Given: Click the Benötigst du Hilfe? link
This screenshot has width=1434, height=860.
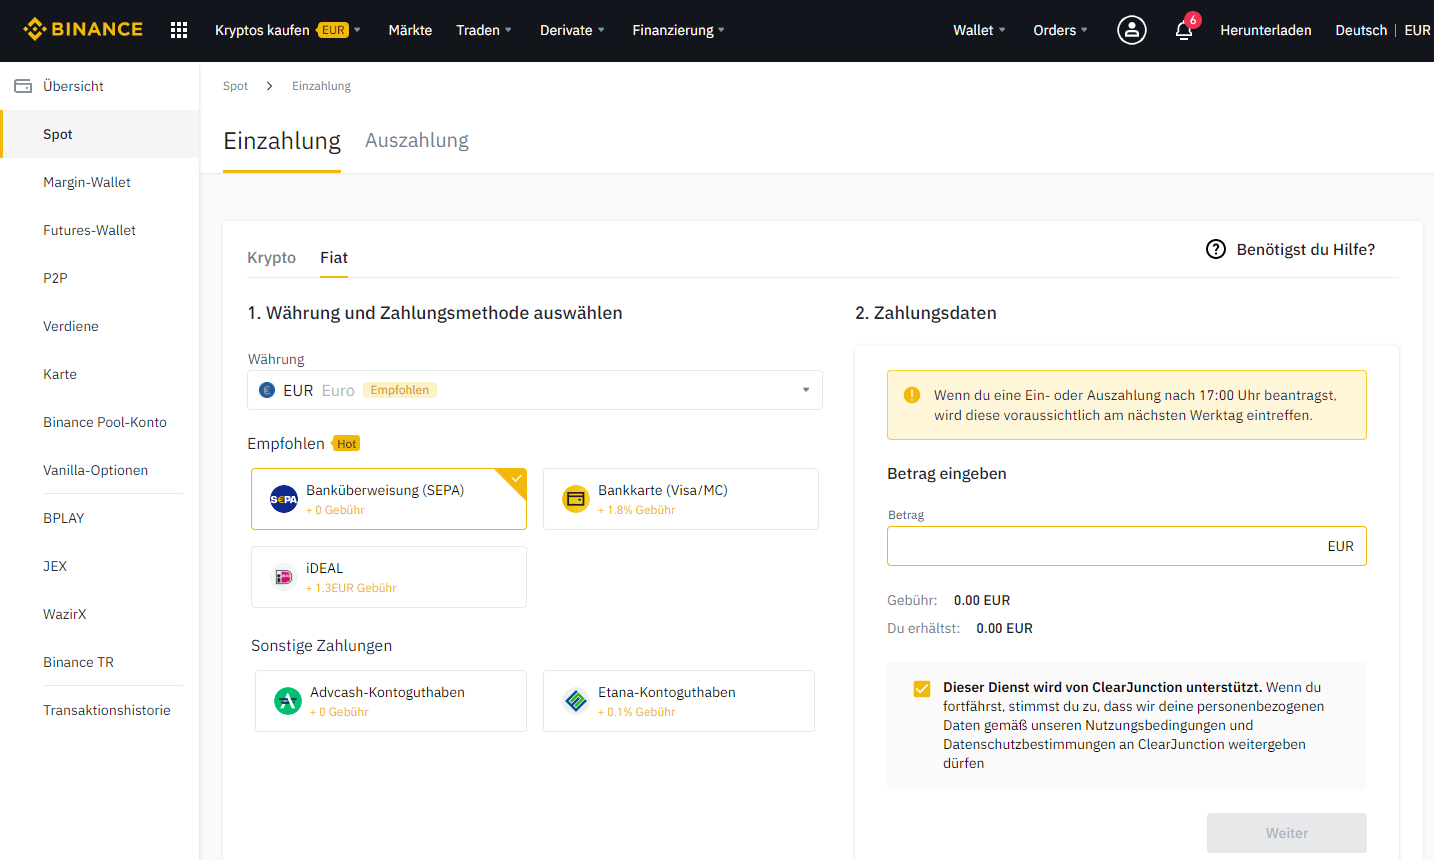Looking at the screenshot, I should pyautogui.click(x=1306, y=249).
